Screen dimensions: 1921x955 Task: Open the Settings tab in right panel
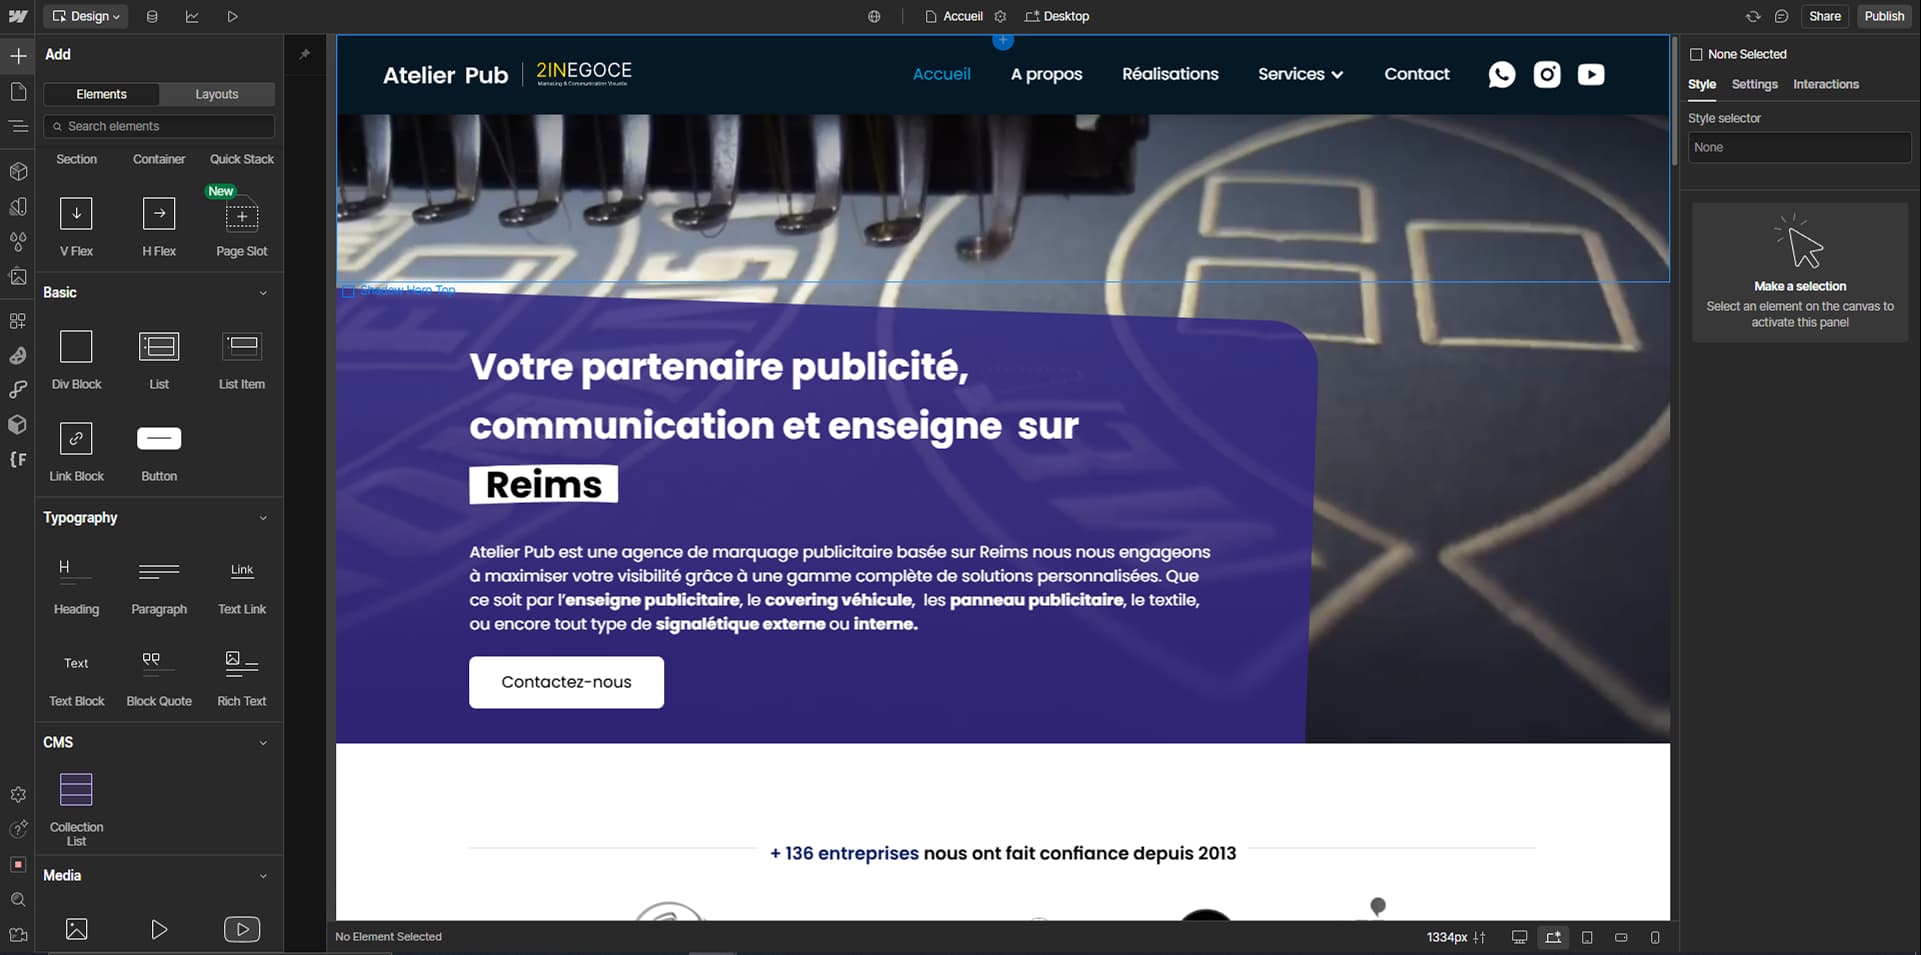[1755, 85]
